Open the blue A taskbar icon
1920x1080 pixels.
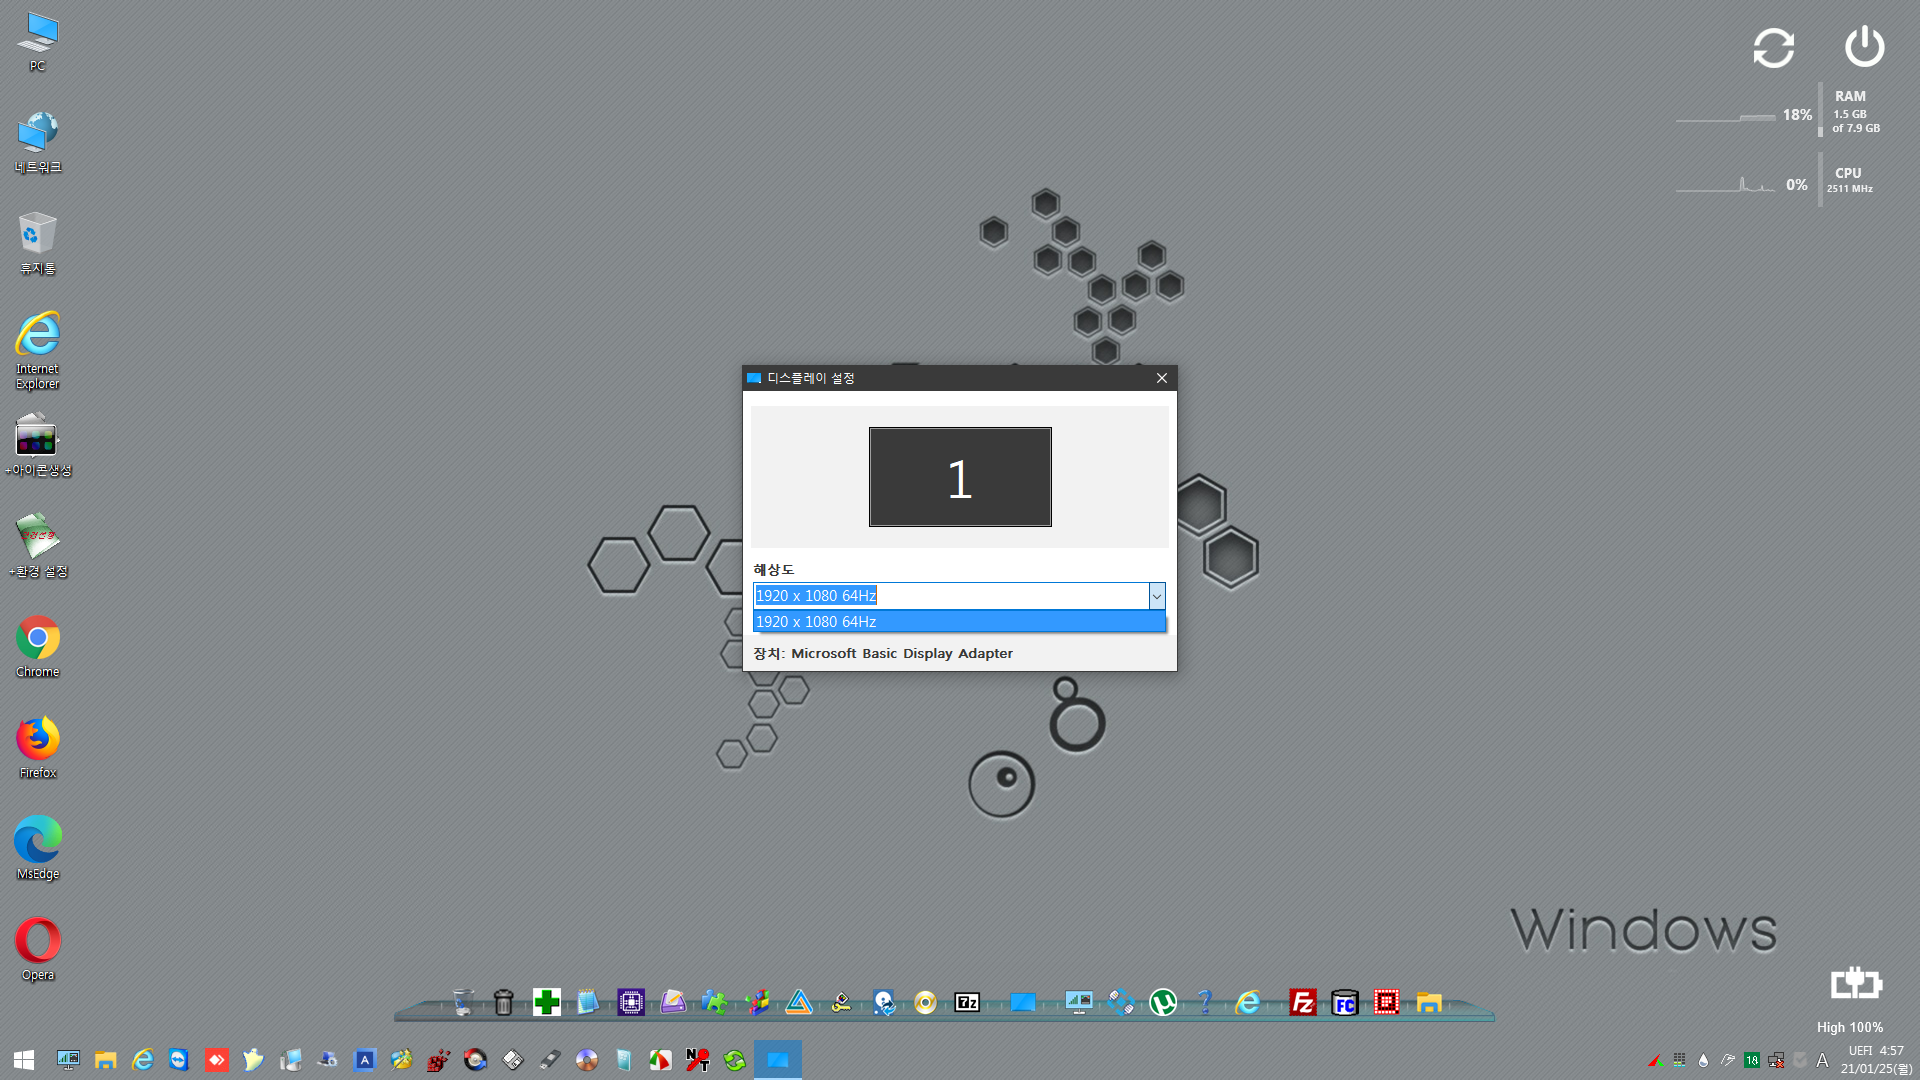[x=365, y=1060]
